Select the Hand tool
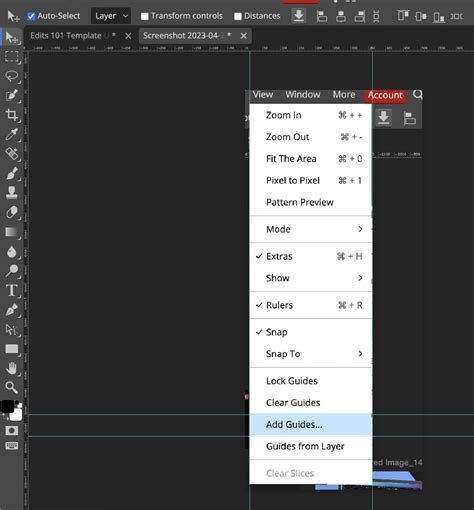The width and height of the screenshot is (474, 510). pos(12,368)
